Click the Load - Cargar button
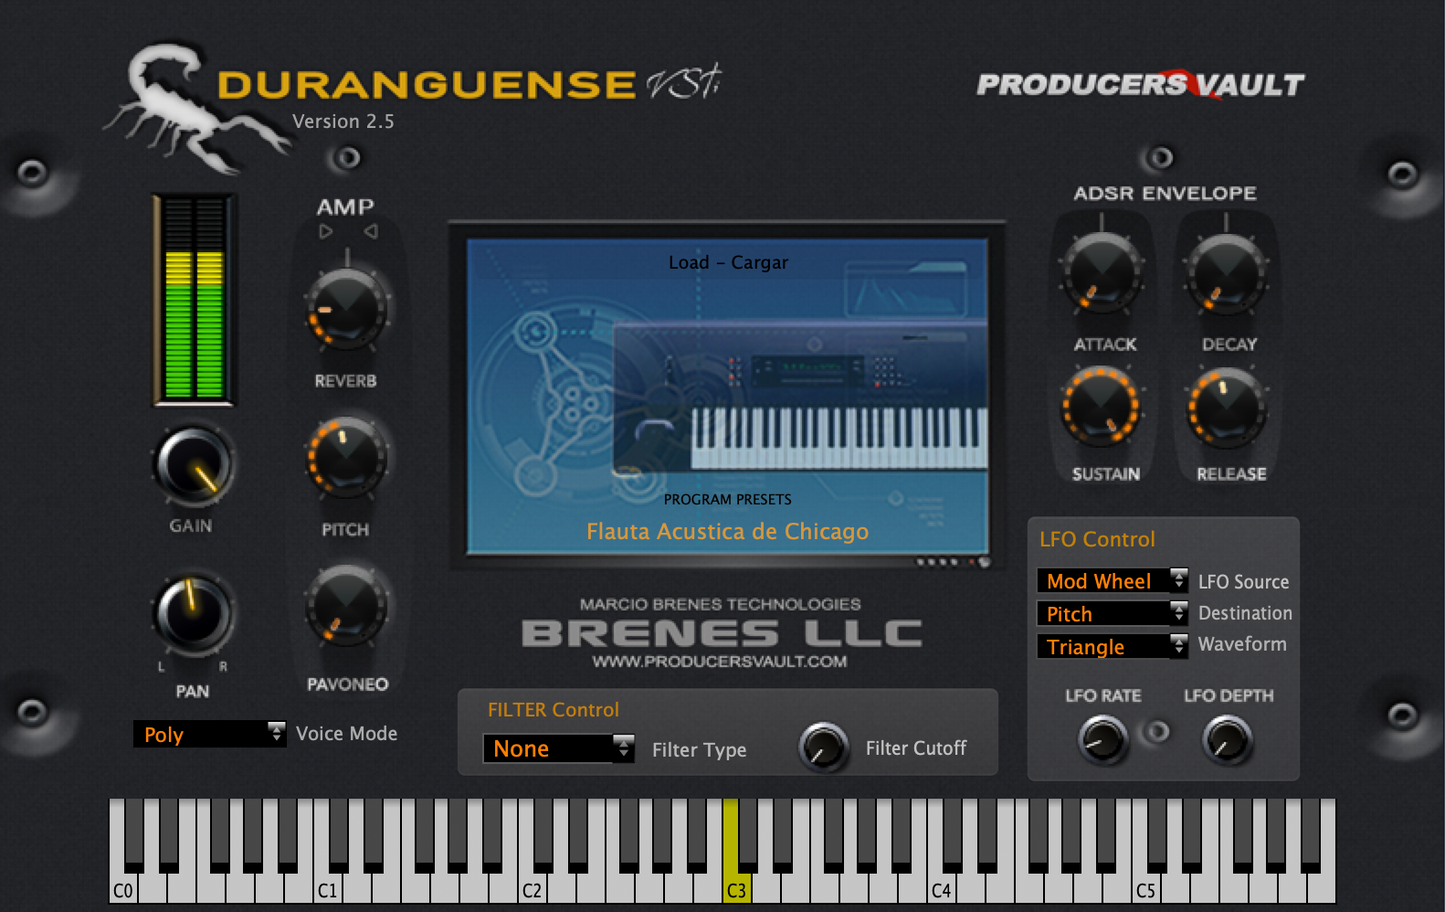Screen dimensions: 1445x912 [x=728, y=263]
